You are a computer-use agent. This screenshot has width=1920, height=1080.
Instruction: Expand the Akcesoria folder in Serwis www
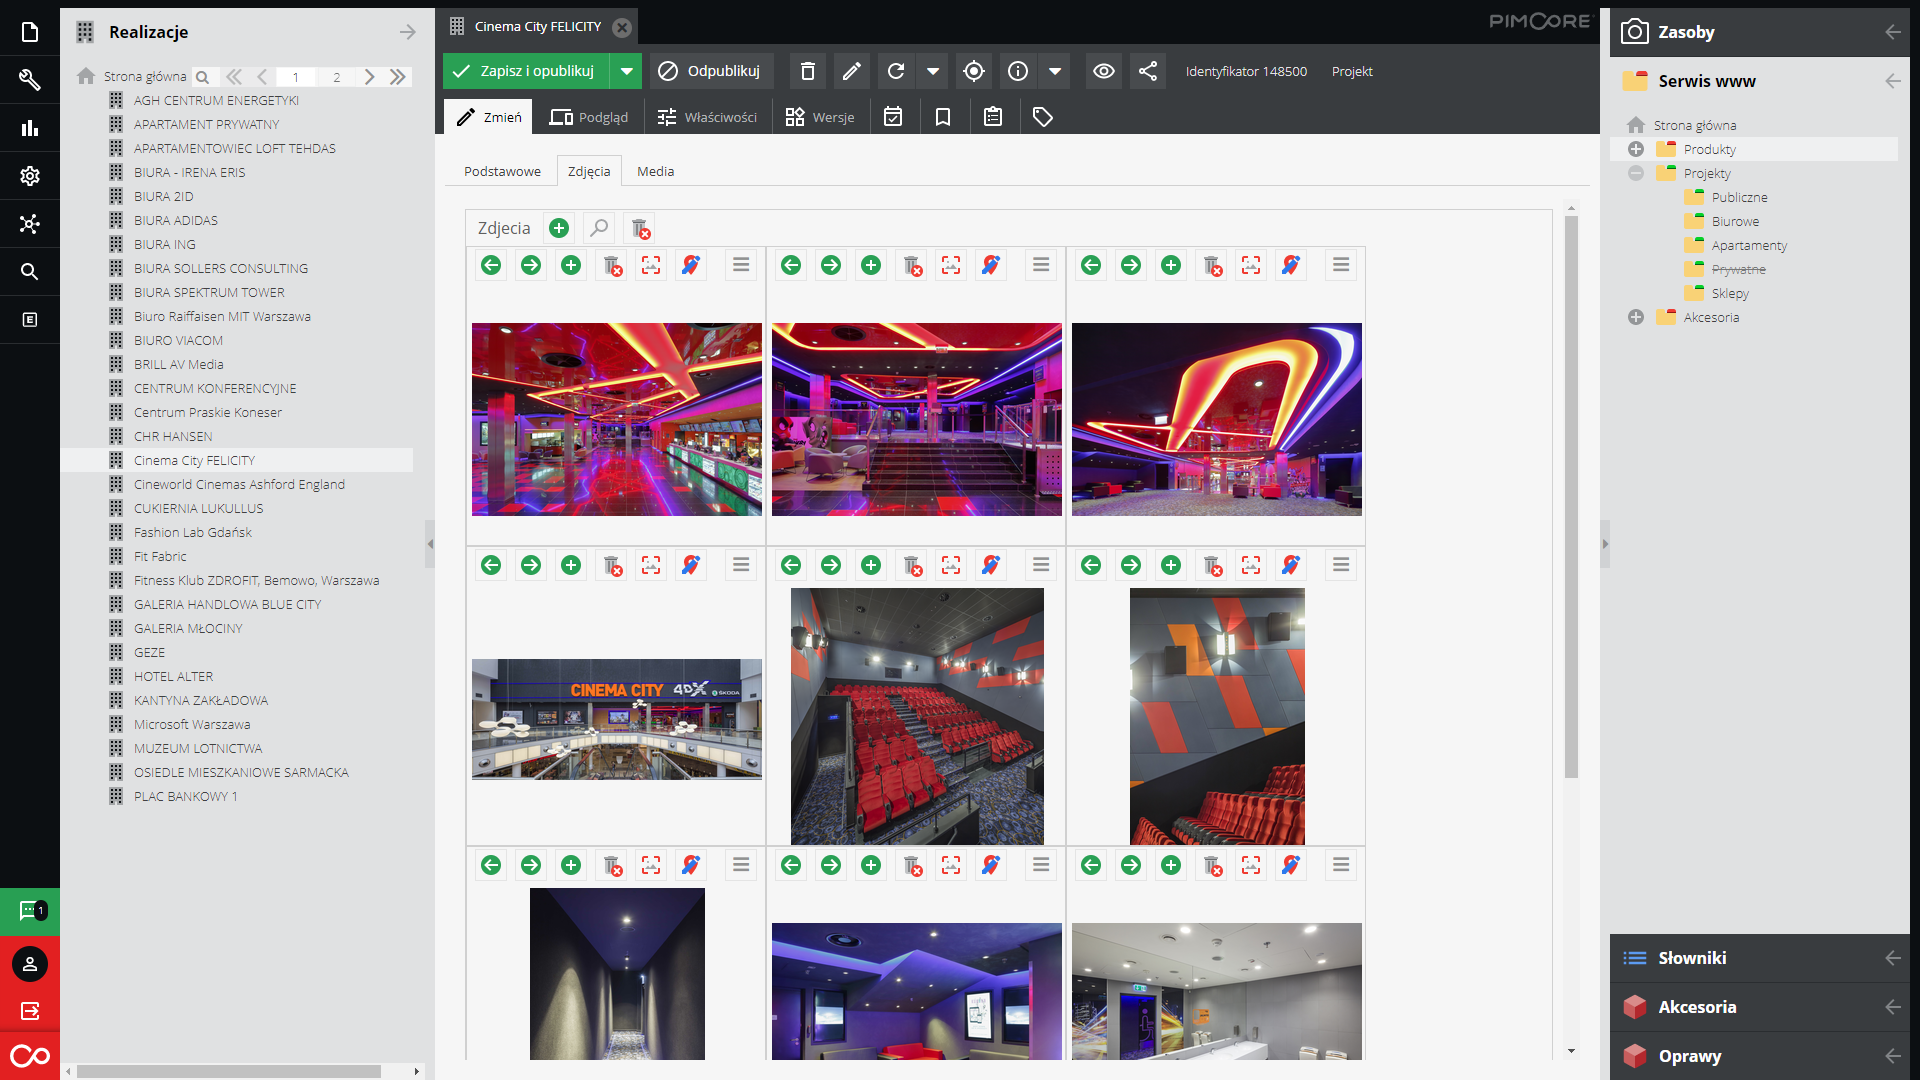(x=1636, y=317)
